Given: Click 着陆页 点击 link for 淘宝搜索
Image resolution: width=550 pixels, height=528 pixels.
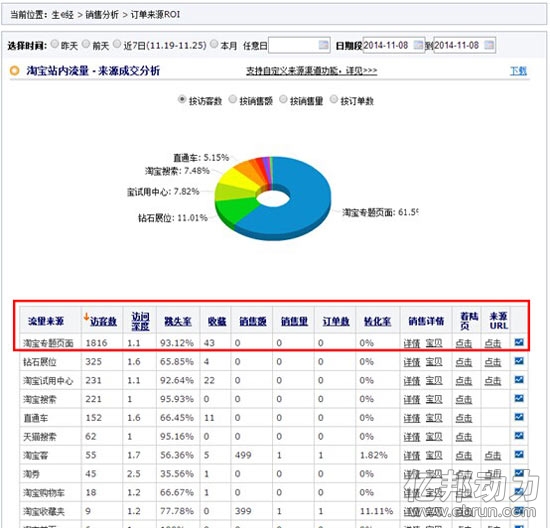Looking at the screenshot, I should [464, 399].
